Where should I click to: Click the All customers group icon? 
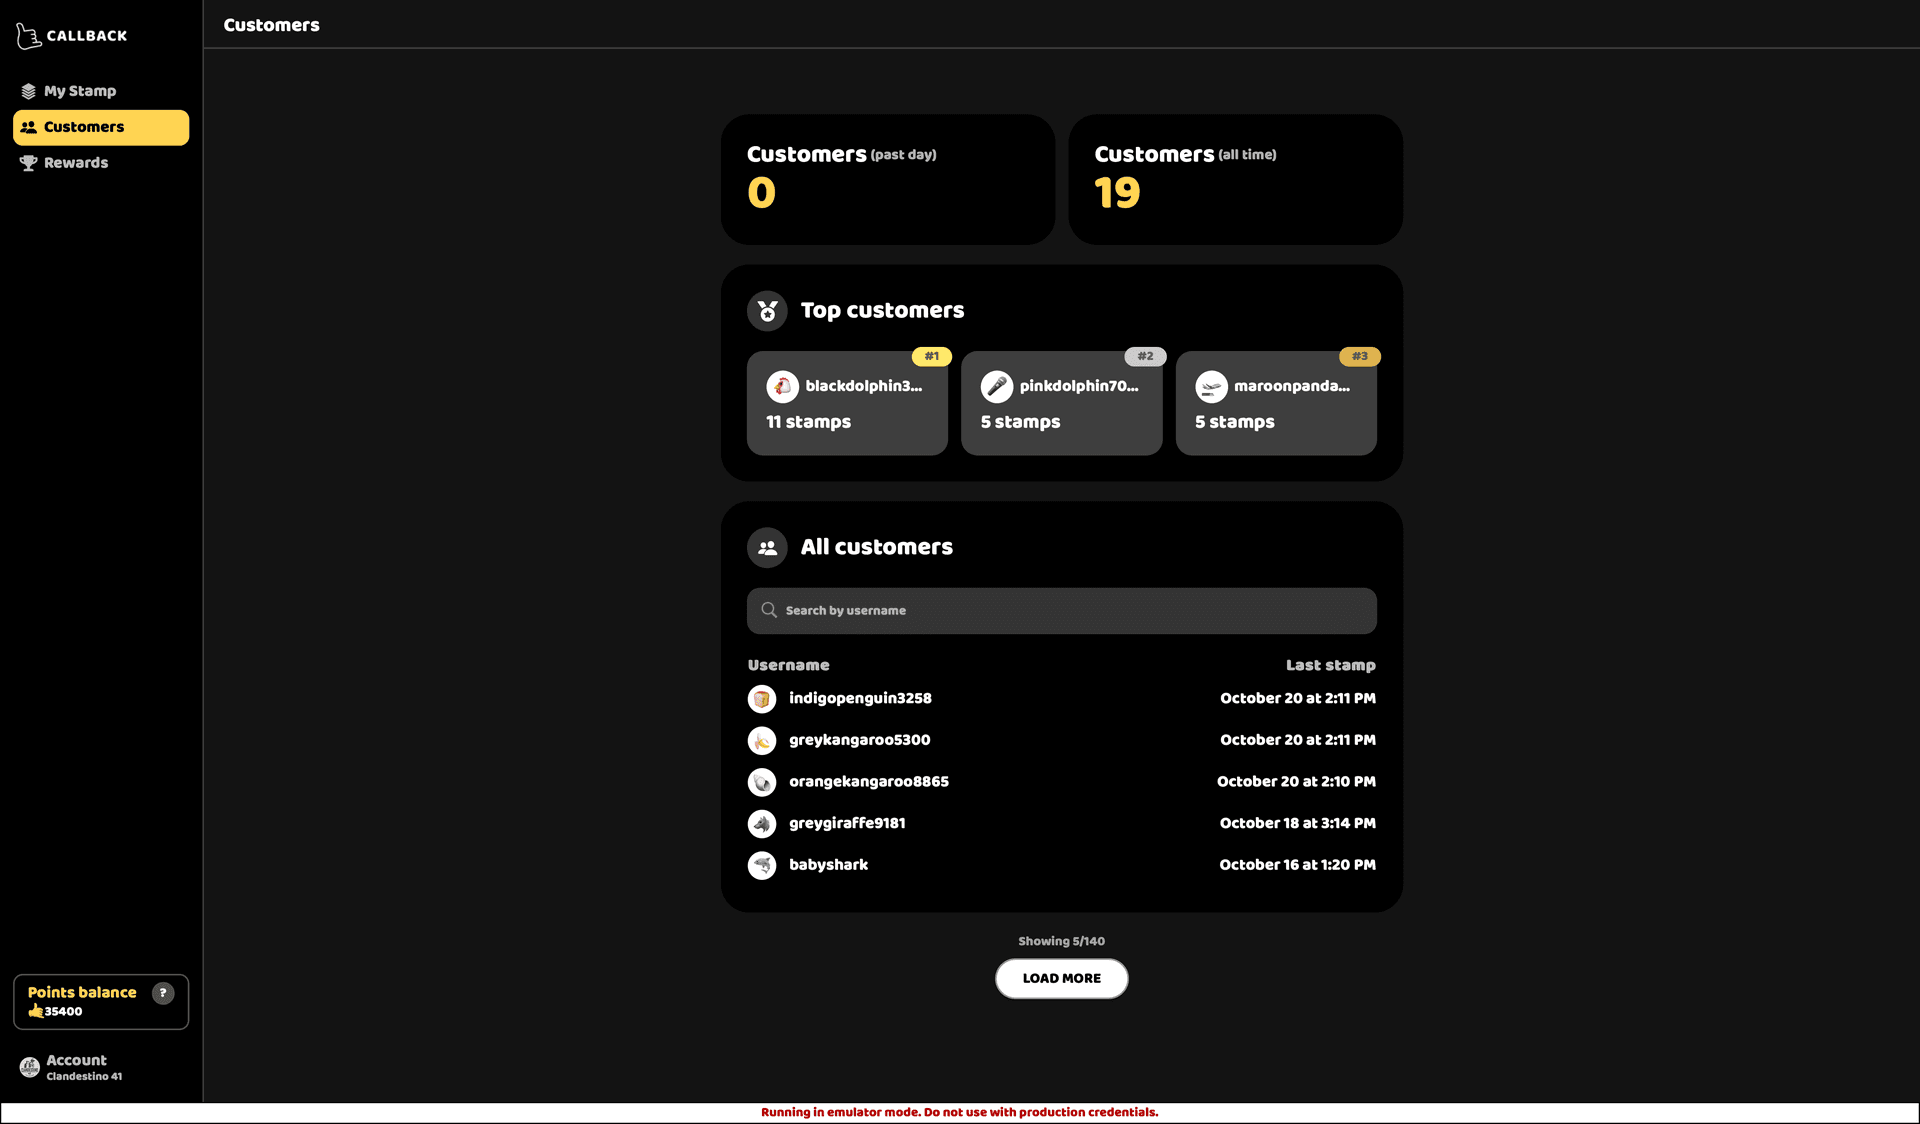coord(767,548)
